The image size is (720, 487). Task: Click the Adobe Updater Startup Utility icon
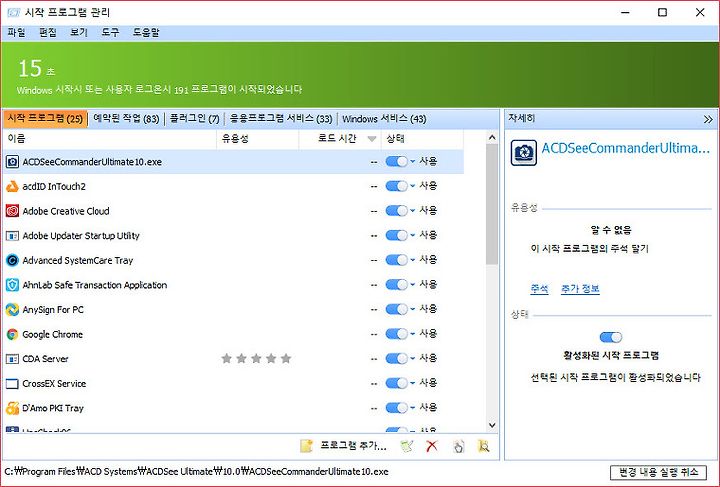tap(12, 236)
